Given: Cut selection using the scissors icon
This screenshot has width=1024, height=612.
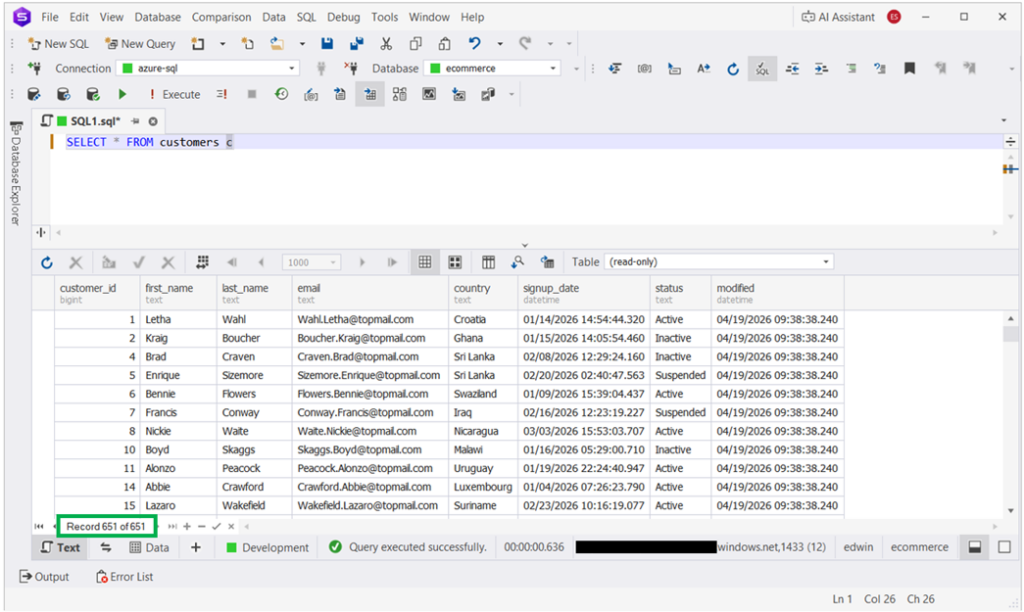Looking at the screenshot, I should pos(386,44).
